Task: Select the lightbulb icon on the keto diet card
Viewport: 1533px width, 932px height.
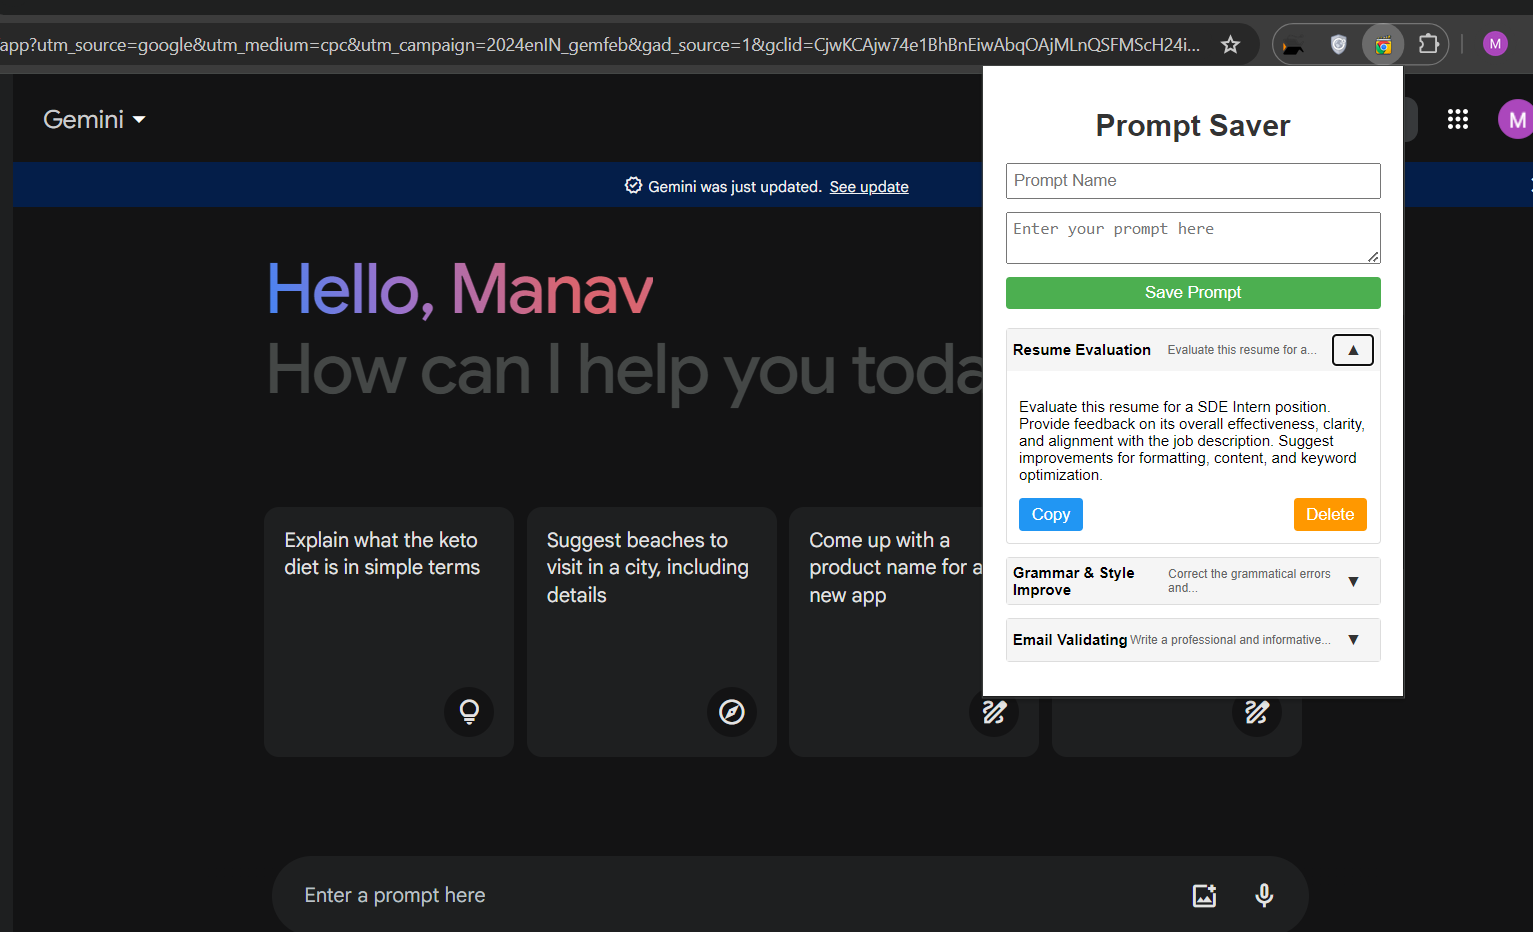Action: tap(468, 712)
